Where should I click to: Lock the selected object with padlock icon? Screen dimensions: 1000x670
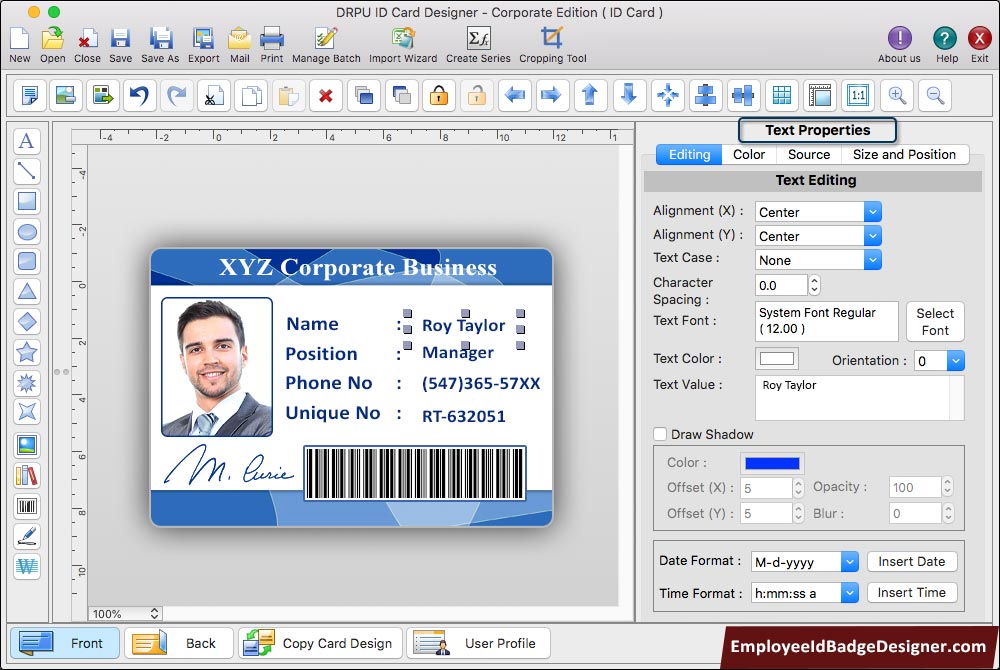pyautogui.click(x=439, y=96)
